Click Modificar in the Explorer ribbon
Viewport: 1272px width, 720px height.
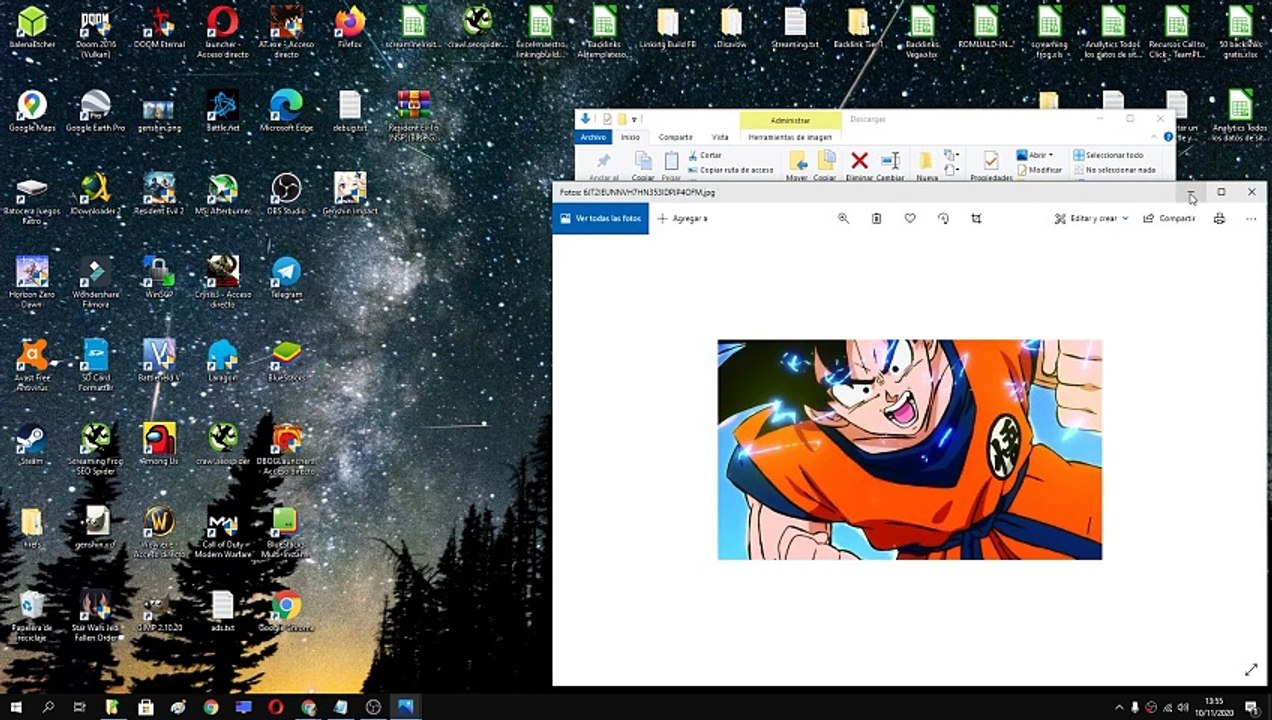(x=1039, y=170)
